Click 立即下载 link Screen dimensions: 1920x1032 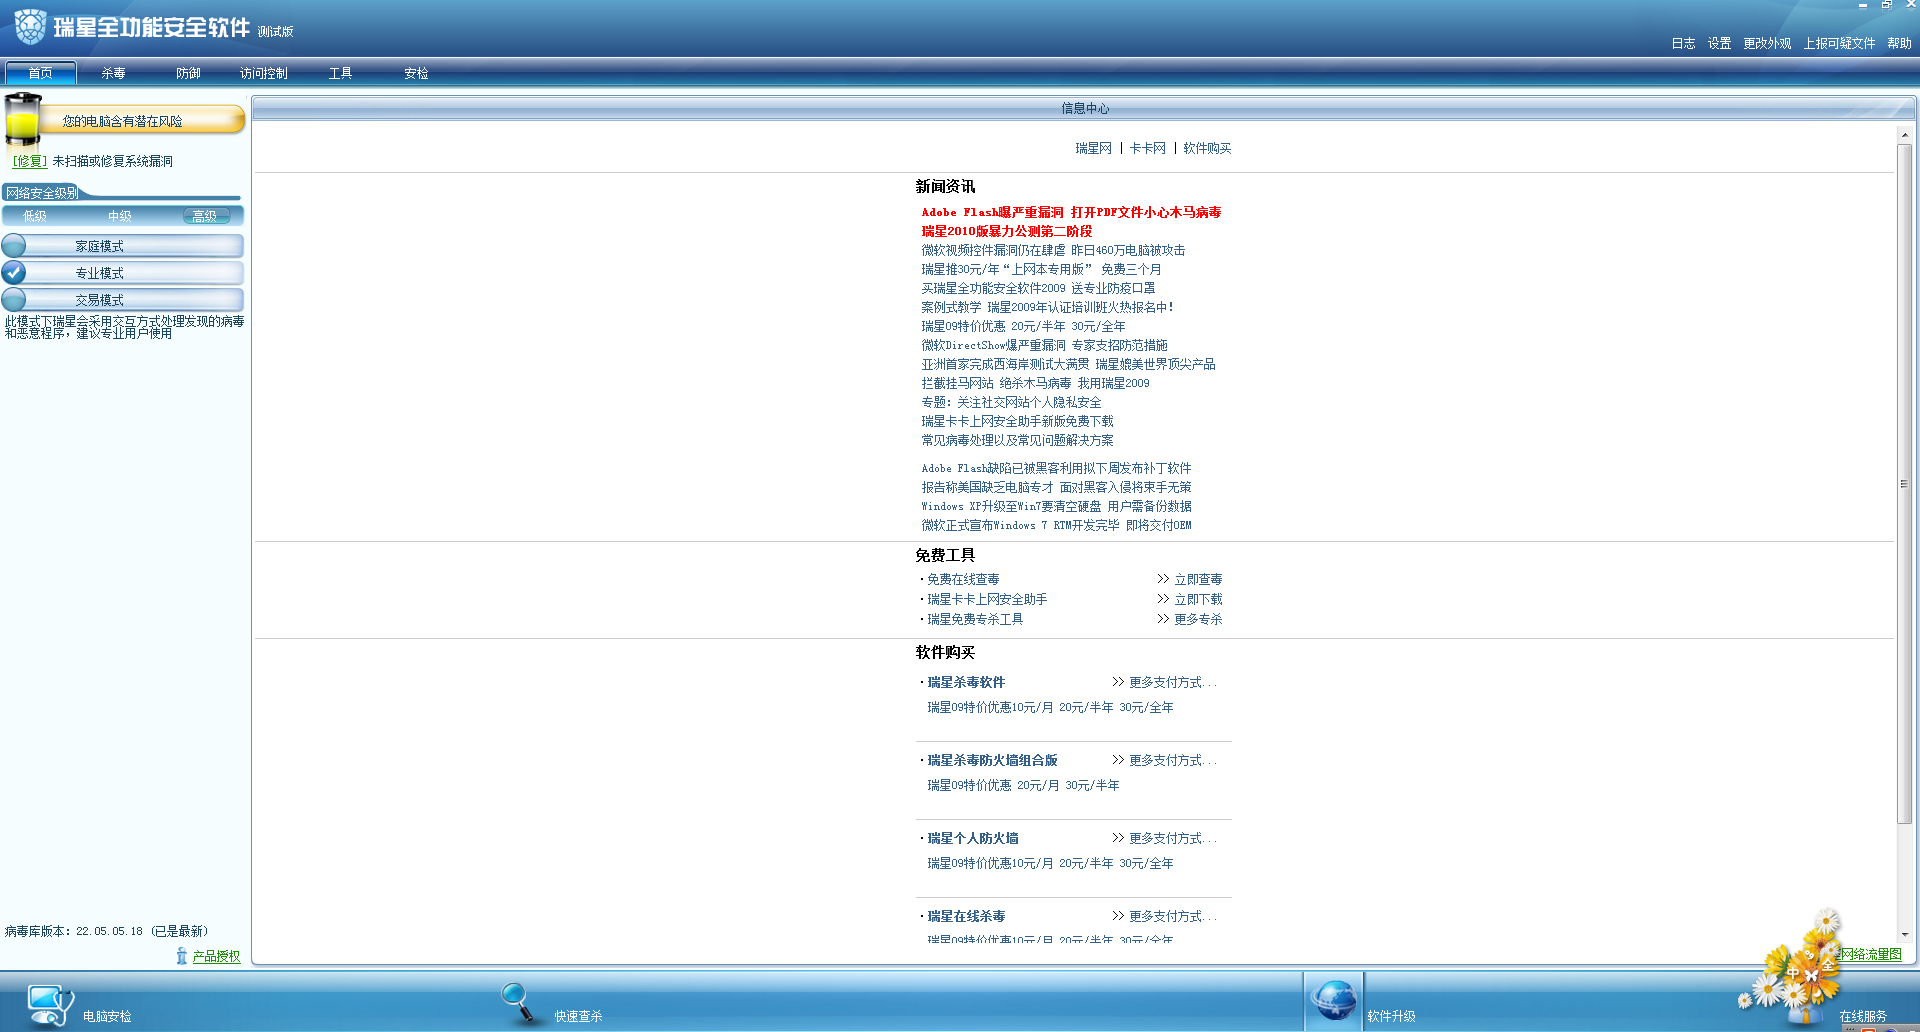(x=1198, y=599)
